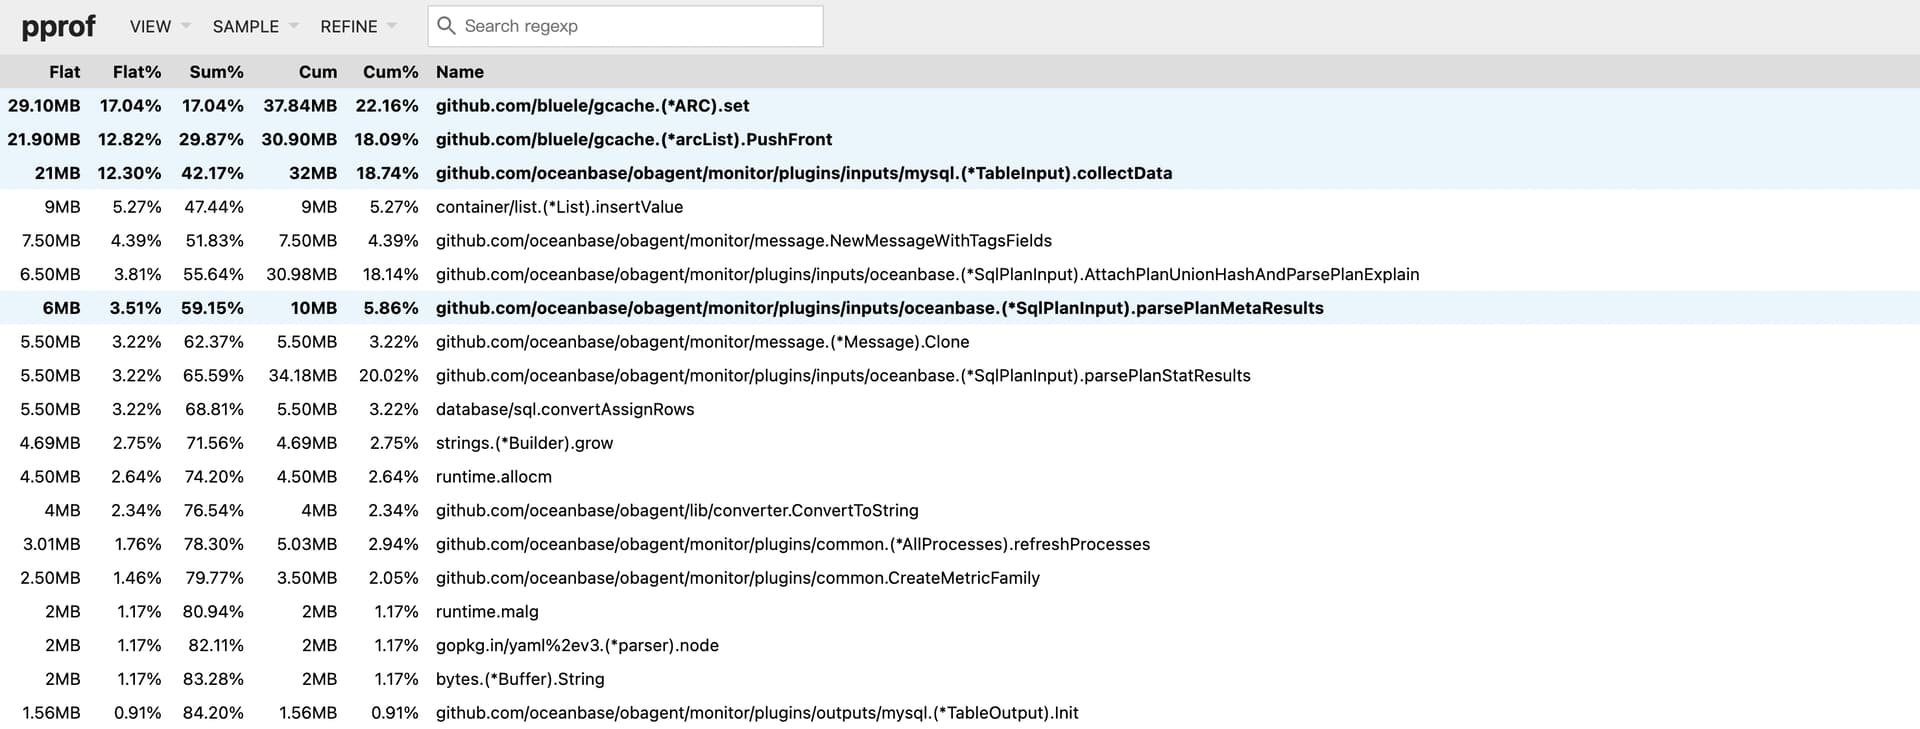This screenshot has width=1920, height=729.
Task: Click the 29.10MB flat value
Action: (44, 105)
